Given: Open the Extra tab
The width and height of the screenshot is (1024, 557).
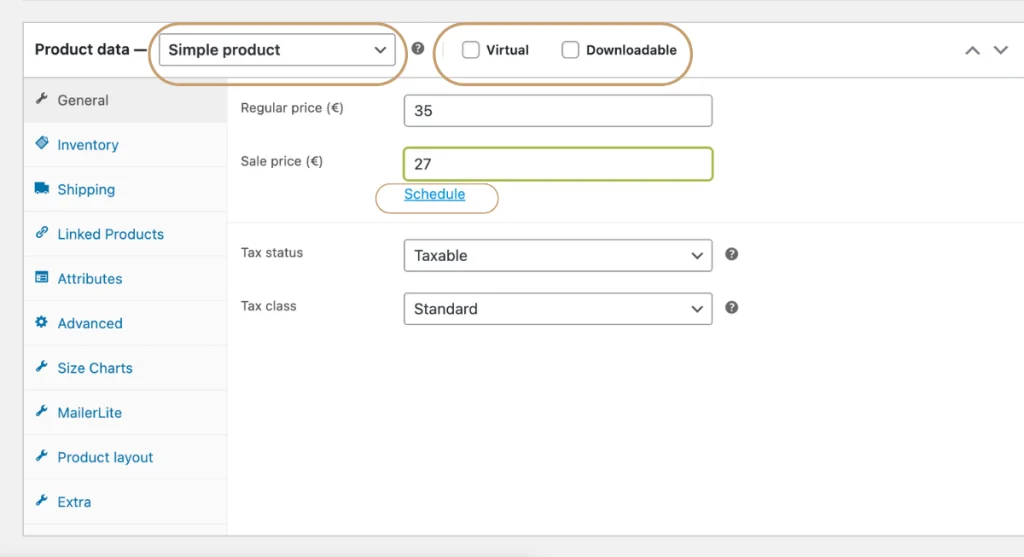Looking at the screenshot, I should point(125,501).
